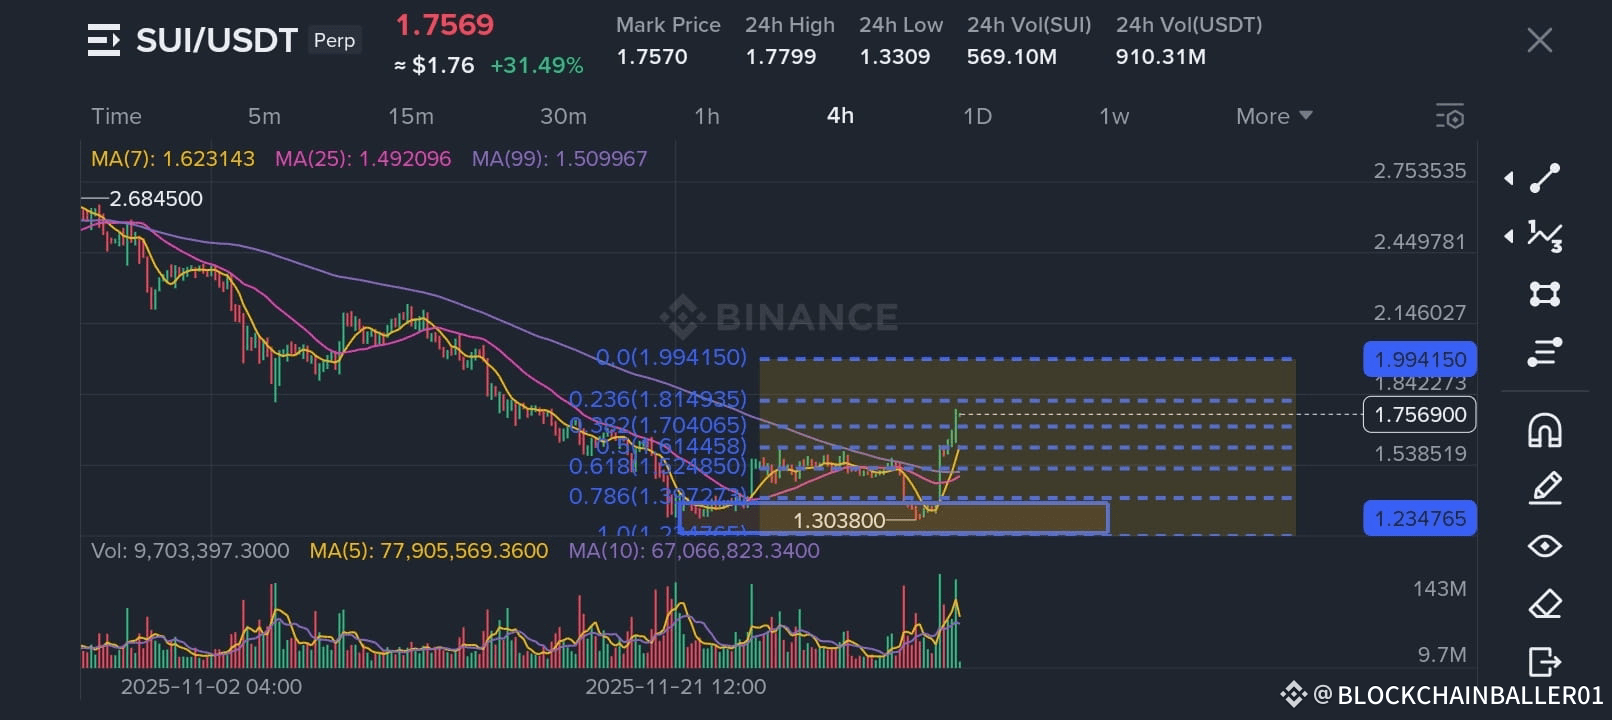Click the 0.0(1.994150) Fibonacci level label
The image size is (1612, 720).
[x=672, y=357]
